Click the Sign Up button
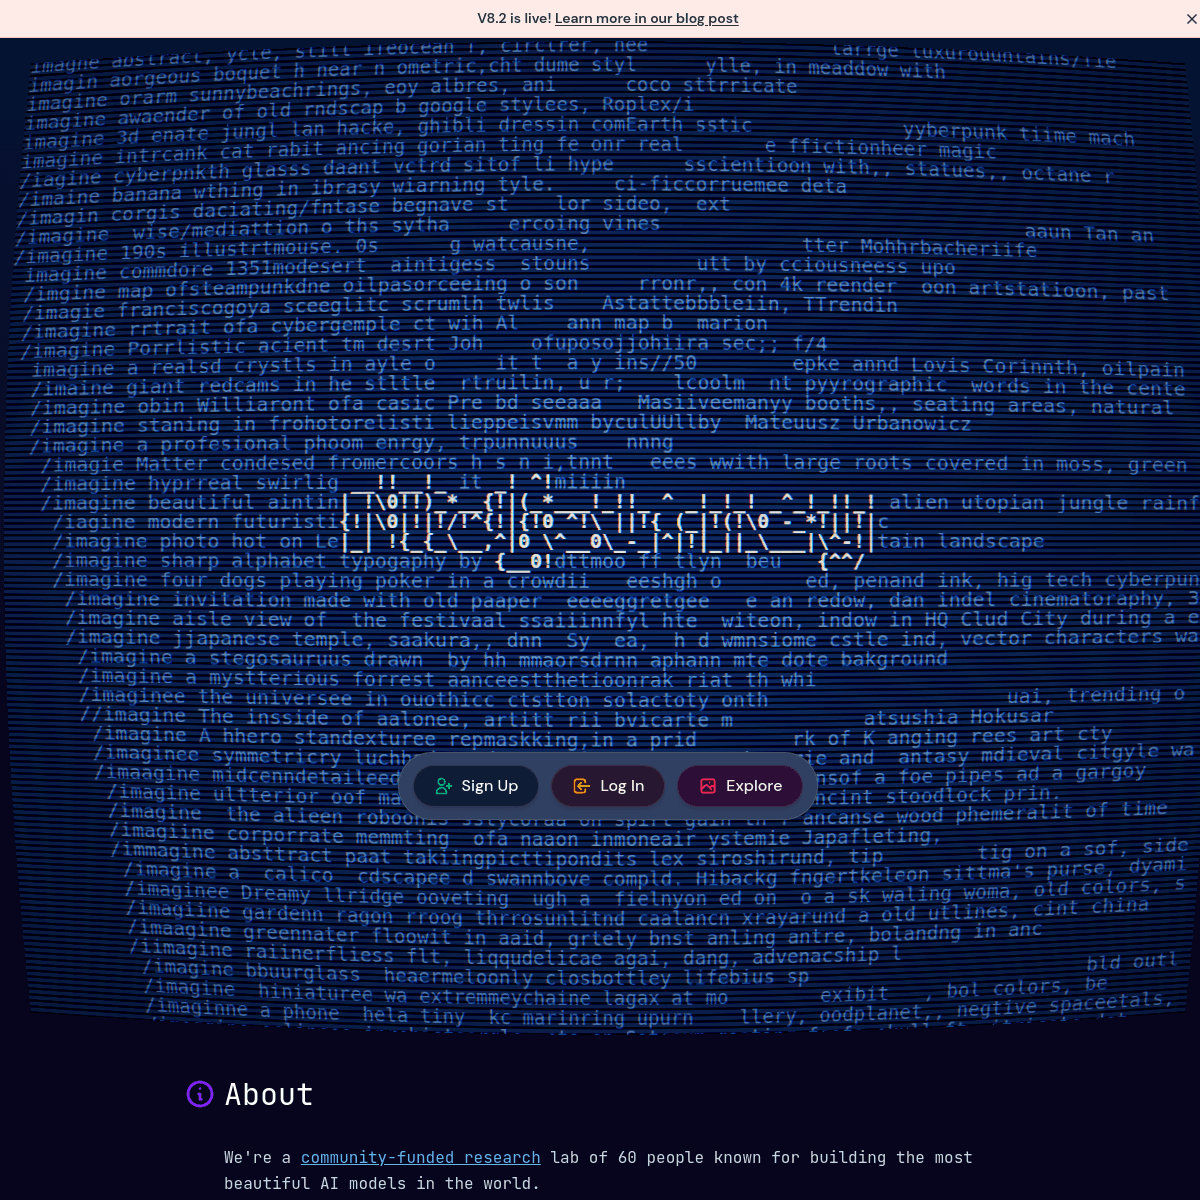 [x=476, y=786]
